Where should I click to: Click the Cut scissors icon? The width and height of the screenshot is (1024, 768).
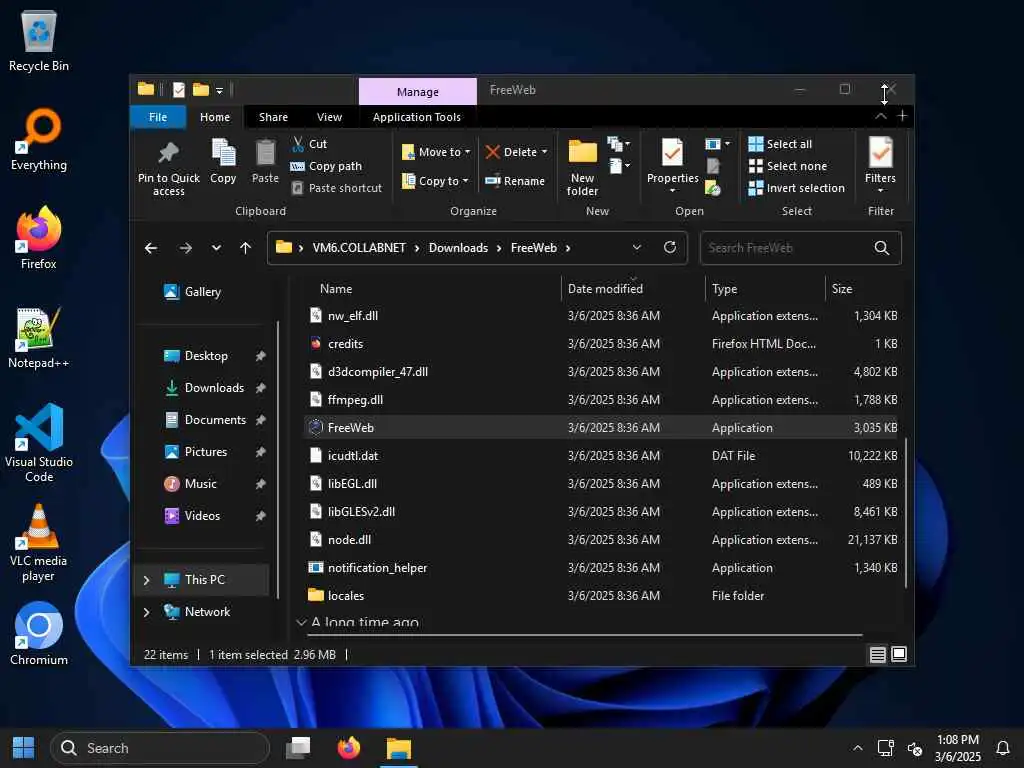coord(298,144)
